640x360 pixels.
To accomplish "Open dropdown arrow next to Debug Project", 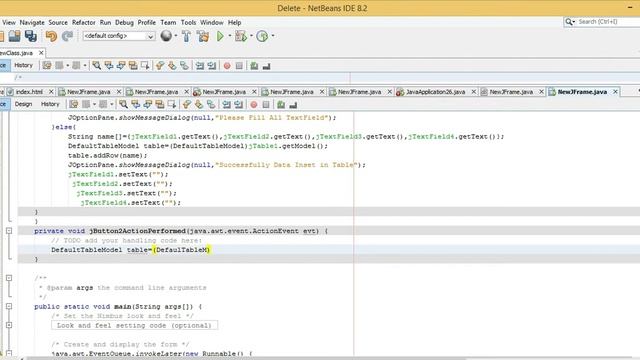I will pyautogui.click(x=251, y=36).
